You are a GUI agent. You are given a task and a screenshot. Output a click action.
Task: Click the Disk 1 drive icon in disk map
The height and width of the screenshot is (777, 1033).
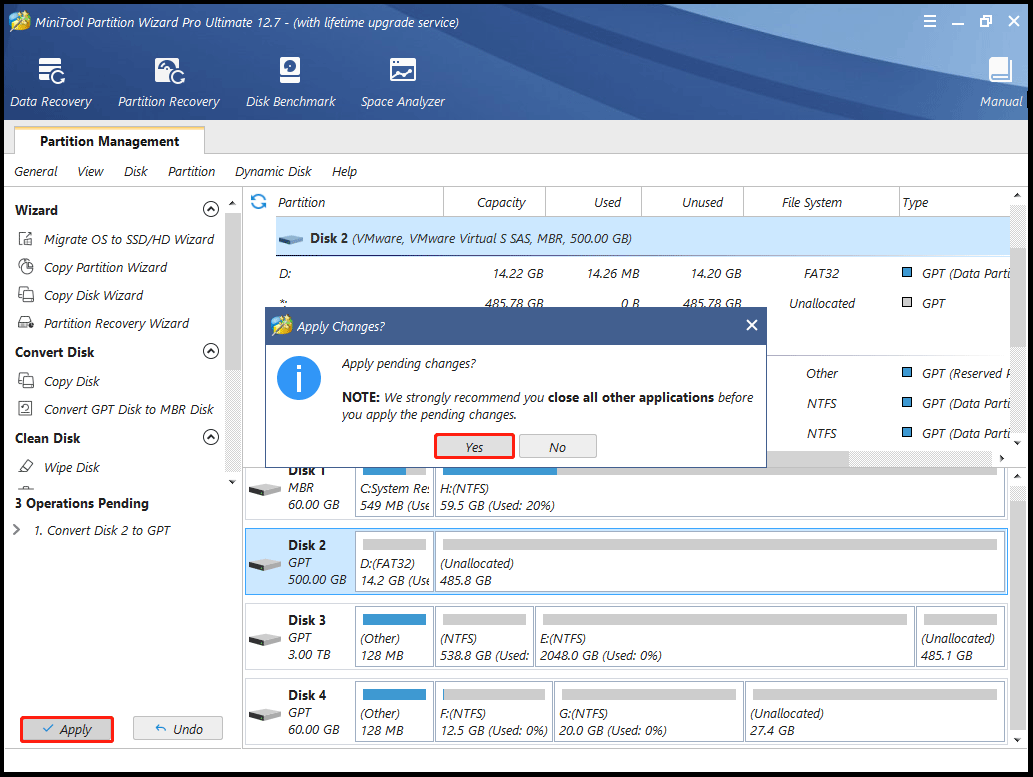(265, 490)
